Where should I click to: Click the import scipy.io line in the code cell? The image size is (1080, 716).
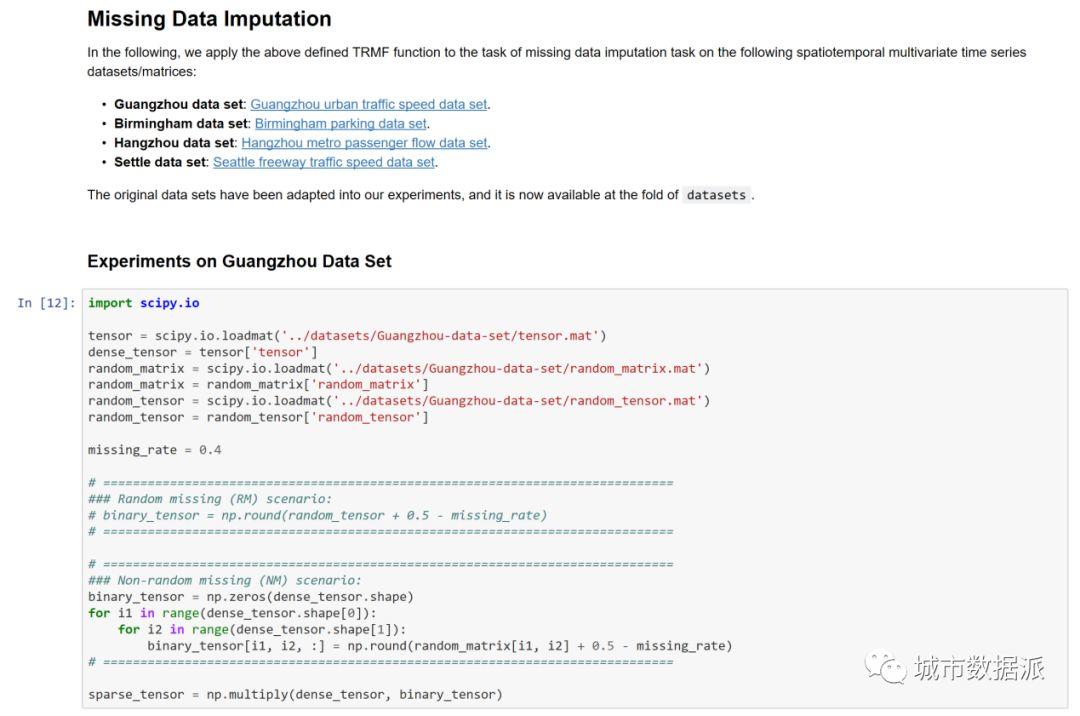(143, 303)
